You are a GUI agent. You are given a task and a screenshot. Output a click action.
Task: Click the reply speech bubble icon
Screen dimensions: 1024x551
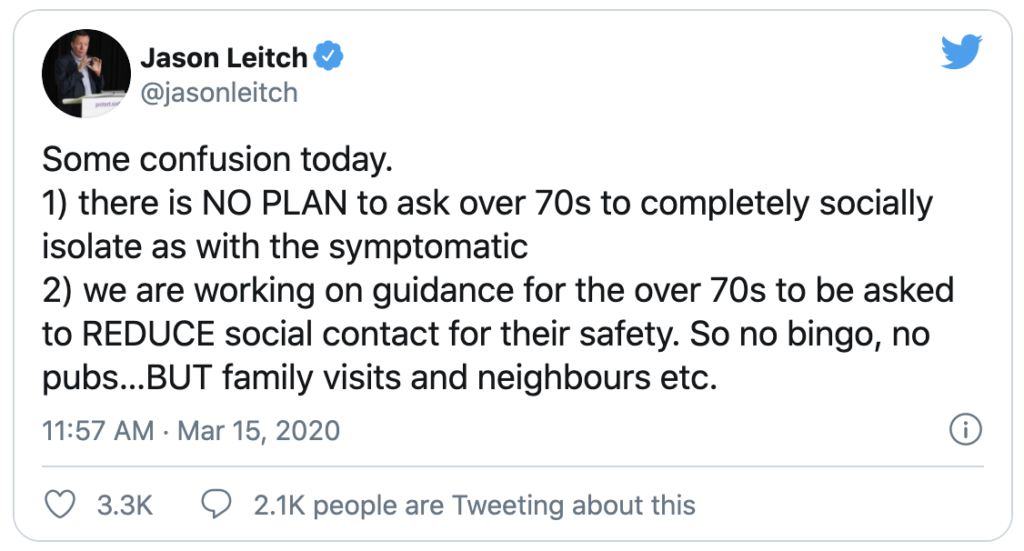(216, 505)
